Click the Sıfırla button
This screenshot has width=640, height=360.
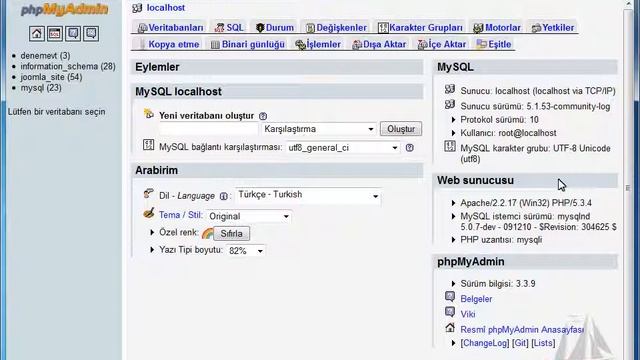point(231,233)
